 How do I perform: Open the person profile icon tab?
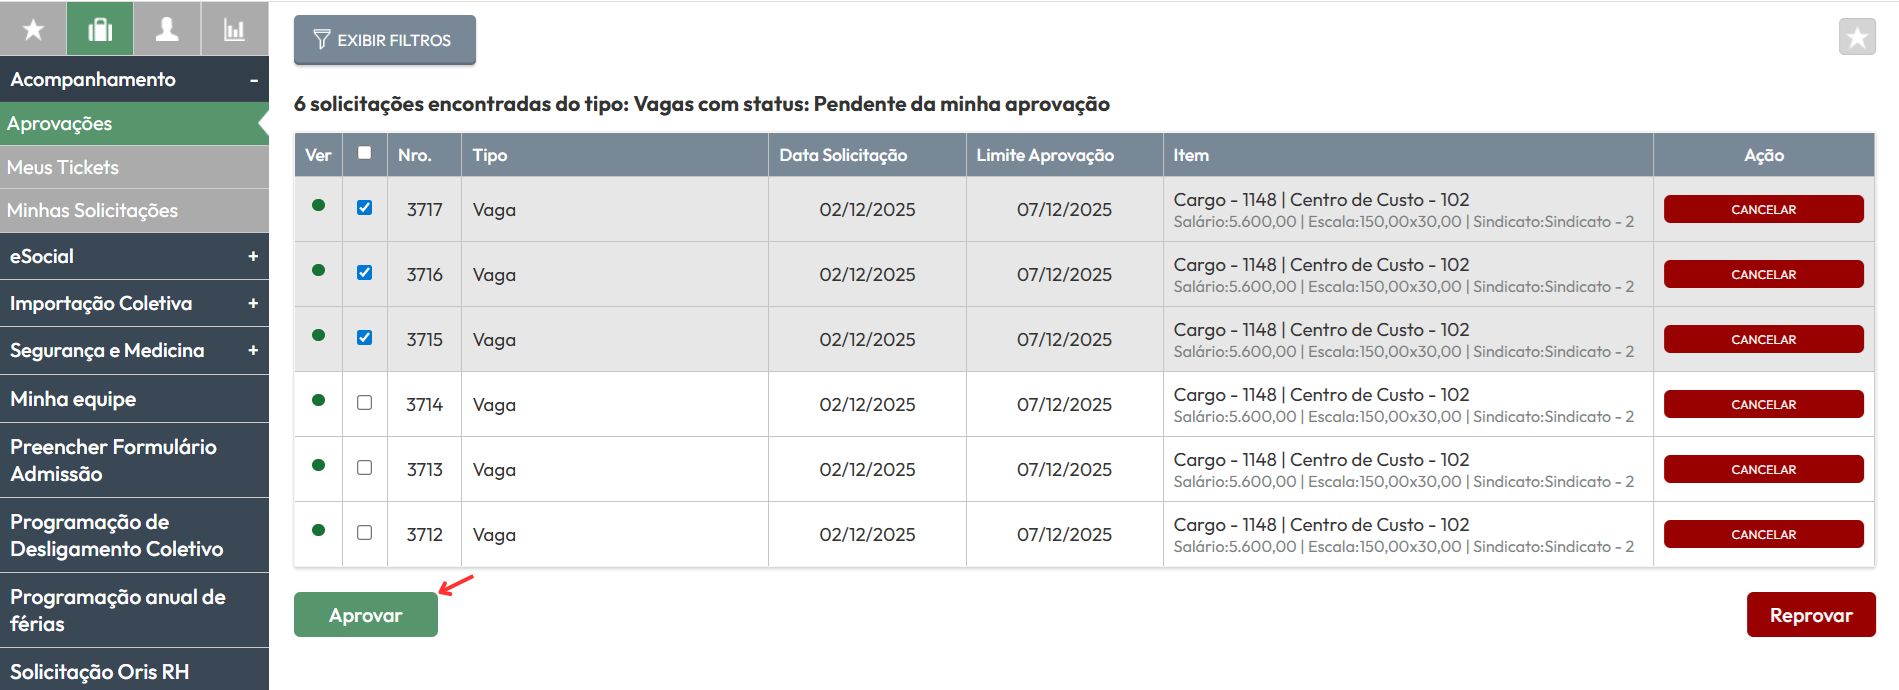[x=167, y=29]
